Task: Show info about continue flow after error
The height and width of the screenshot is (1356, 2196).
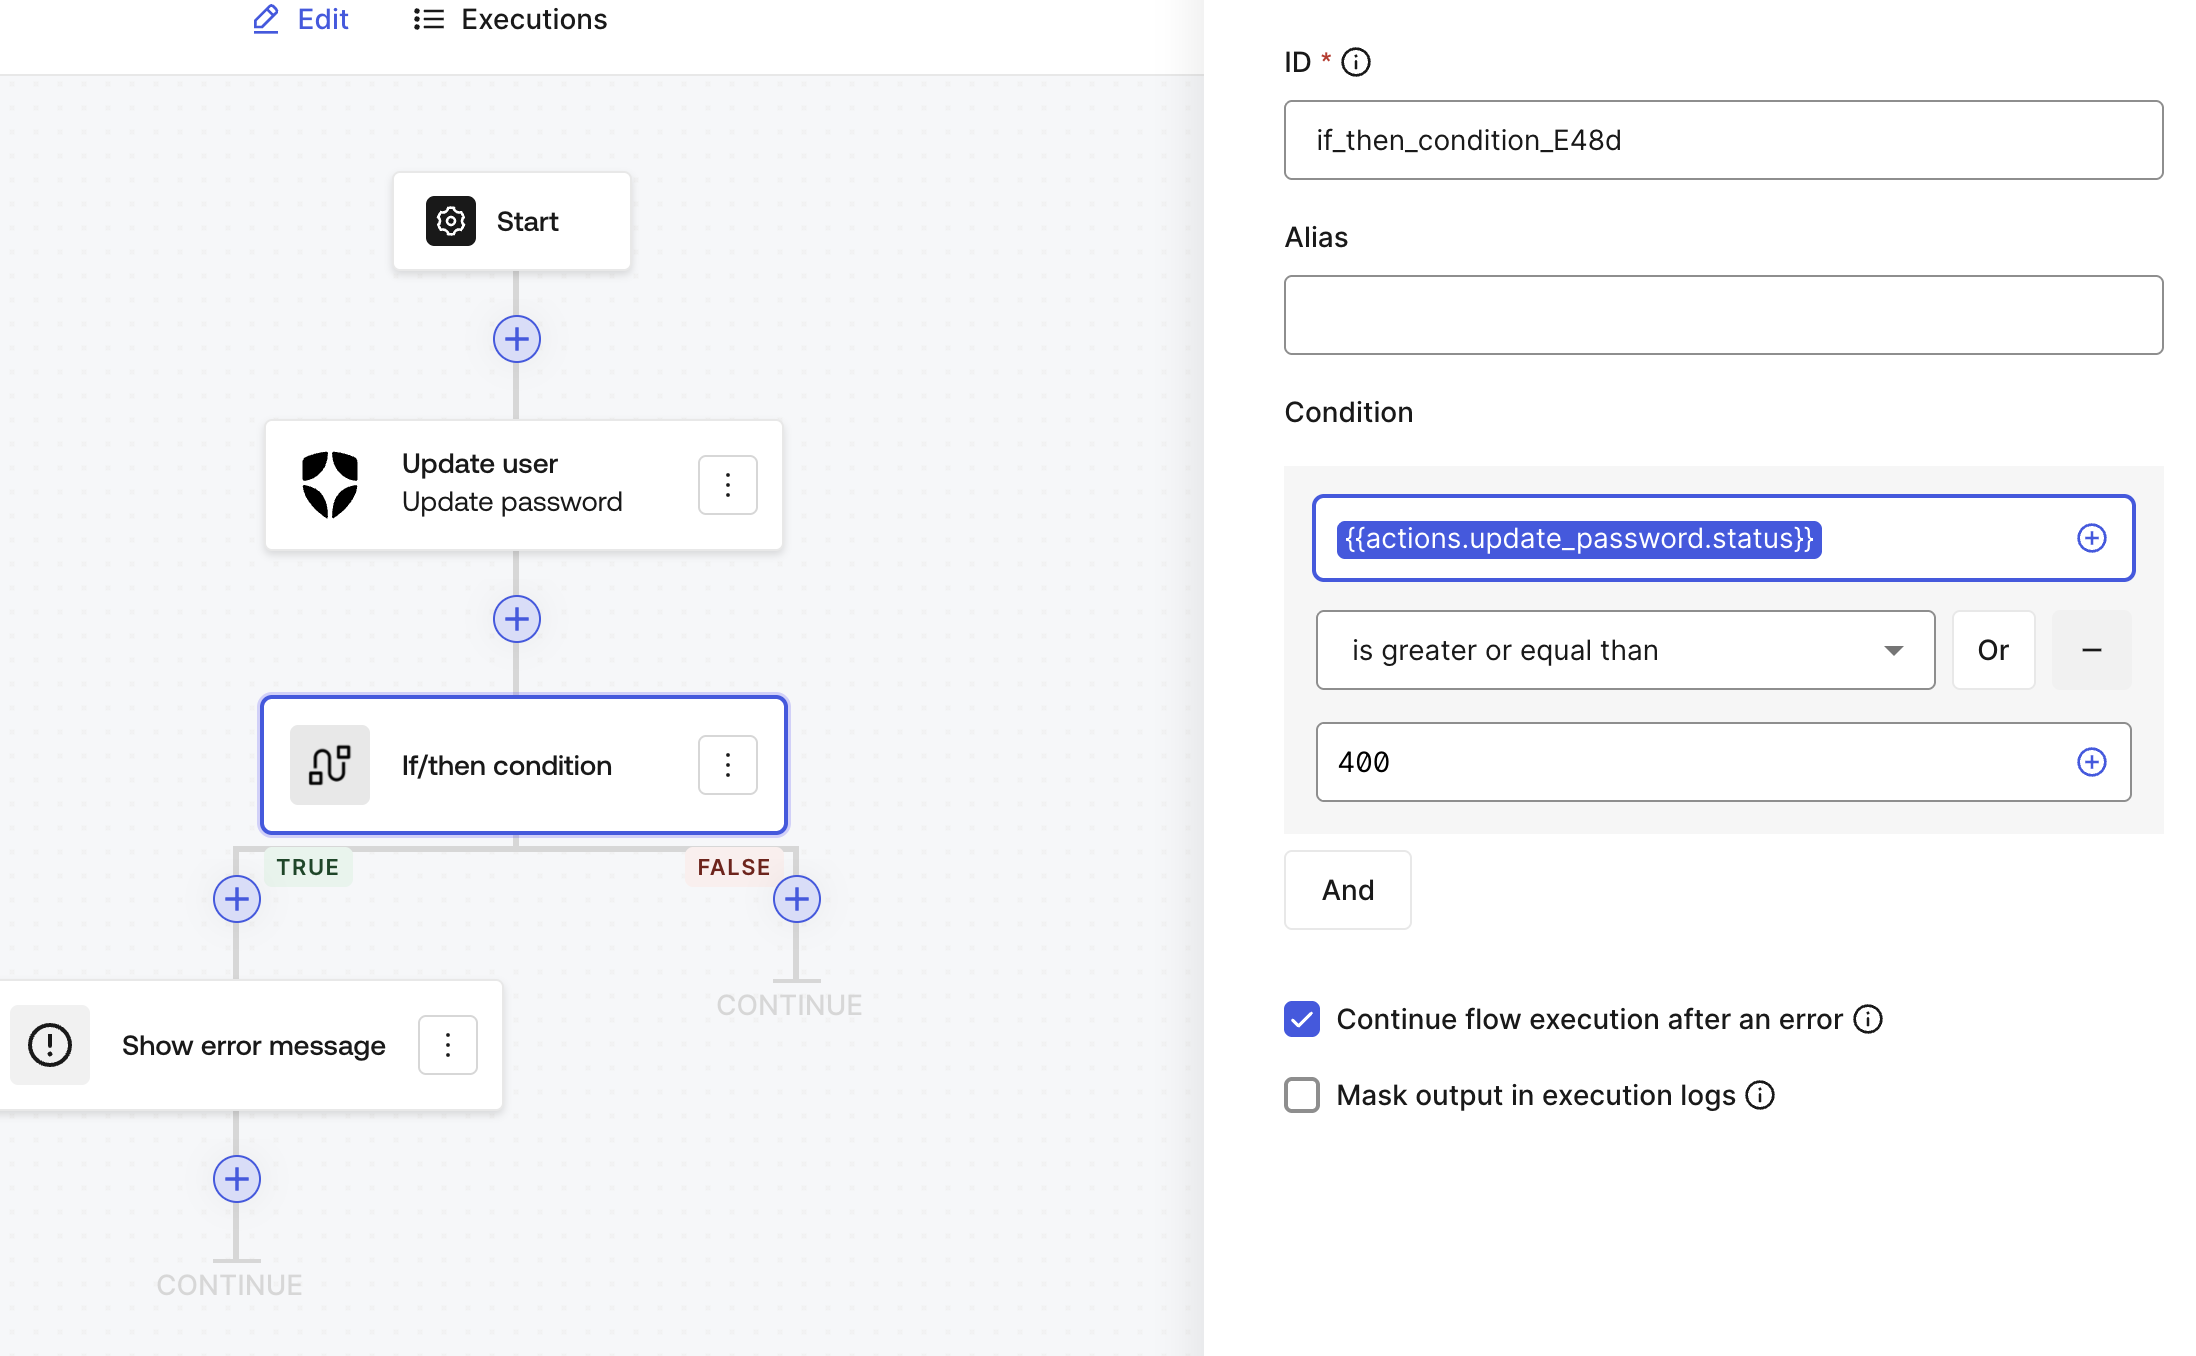Action: (1868, 1019)
